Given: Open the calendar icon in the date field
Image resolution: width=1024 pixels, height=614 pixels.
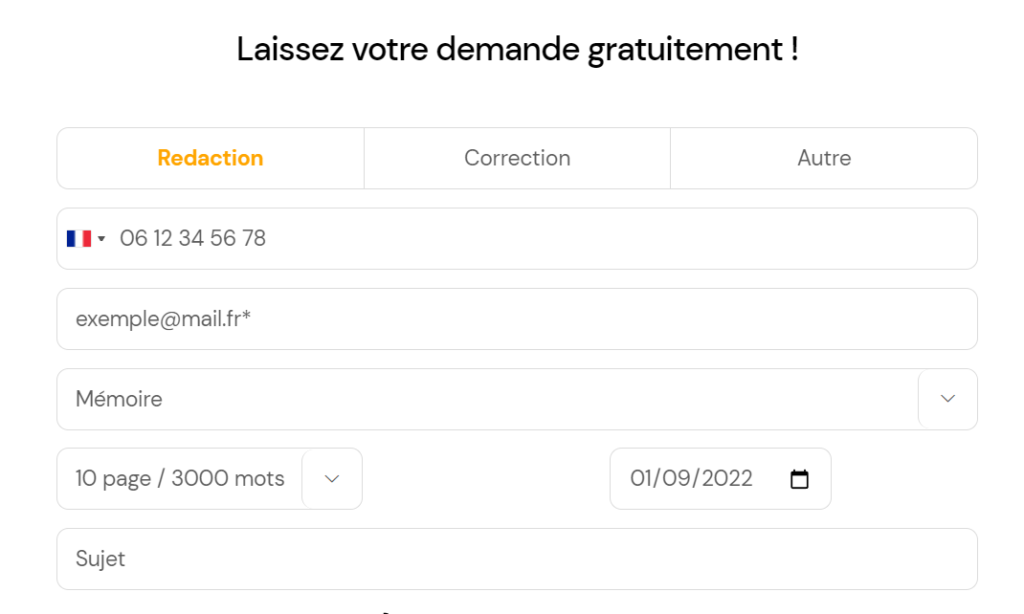Looking at the screenshot, I should coord(799,479).
